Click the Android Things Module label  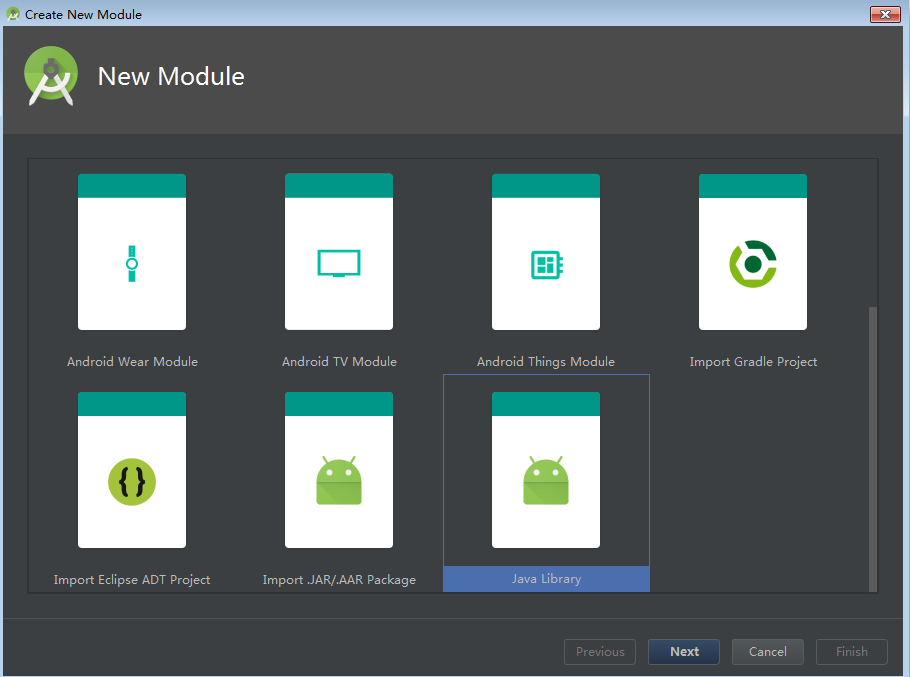click(x=546, y=361)
